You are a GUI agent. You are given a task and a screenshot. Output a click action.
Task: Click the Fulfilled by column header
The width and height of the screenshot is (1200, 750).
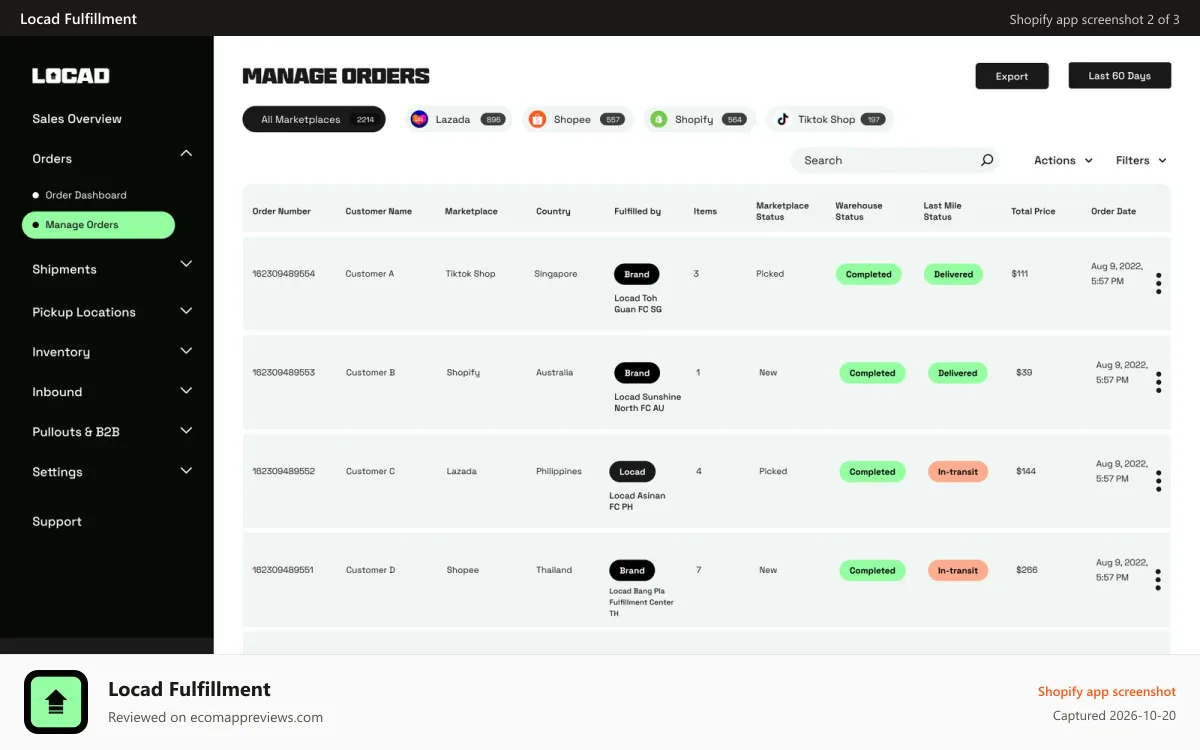(637, 212)
